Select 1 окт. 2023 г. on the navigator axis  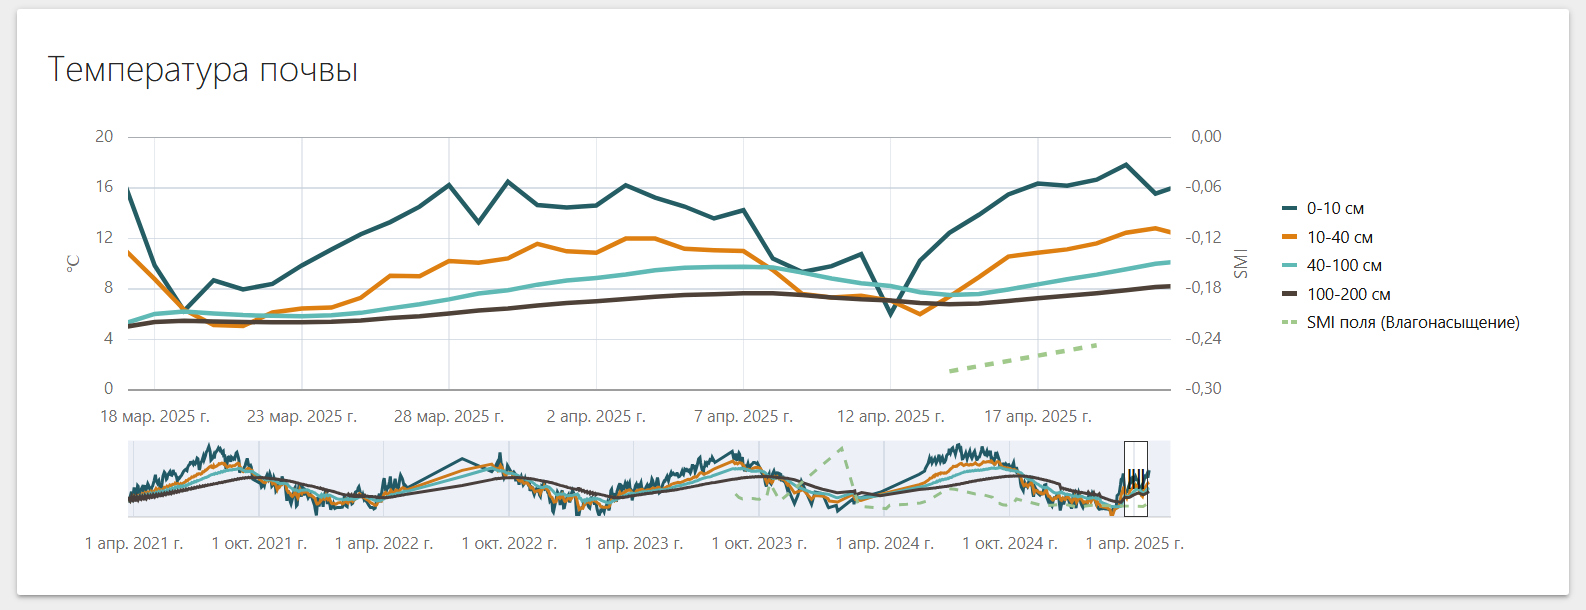(759, 544)
